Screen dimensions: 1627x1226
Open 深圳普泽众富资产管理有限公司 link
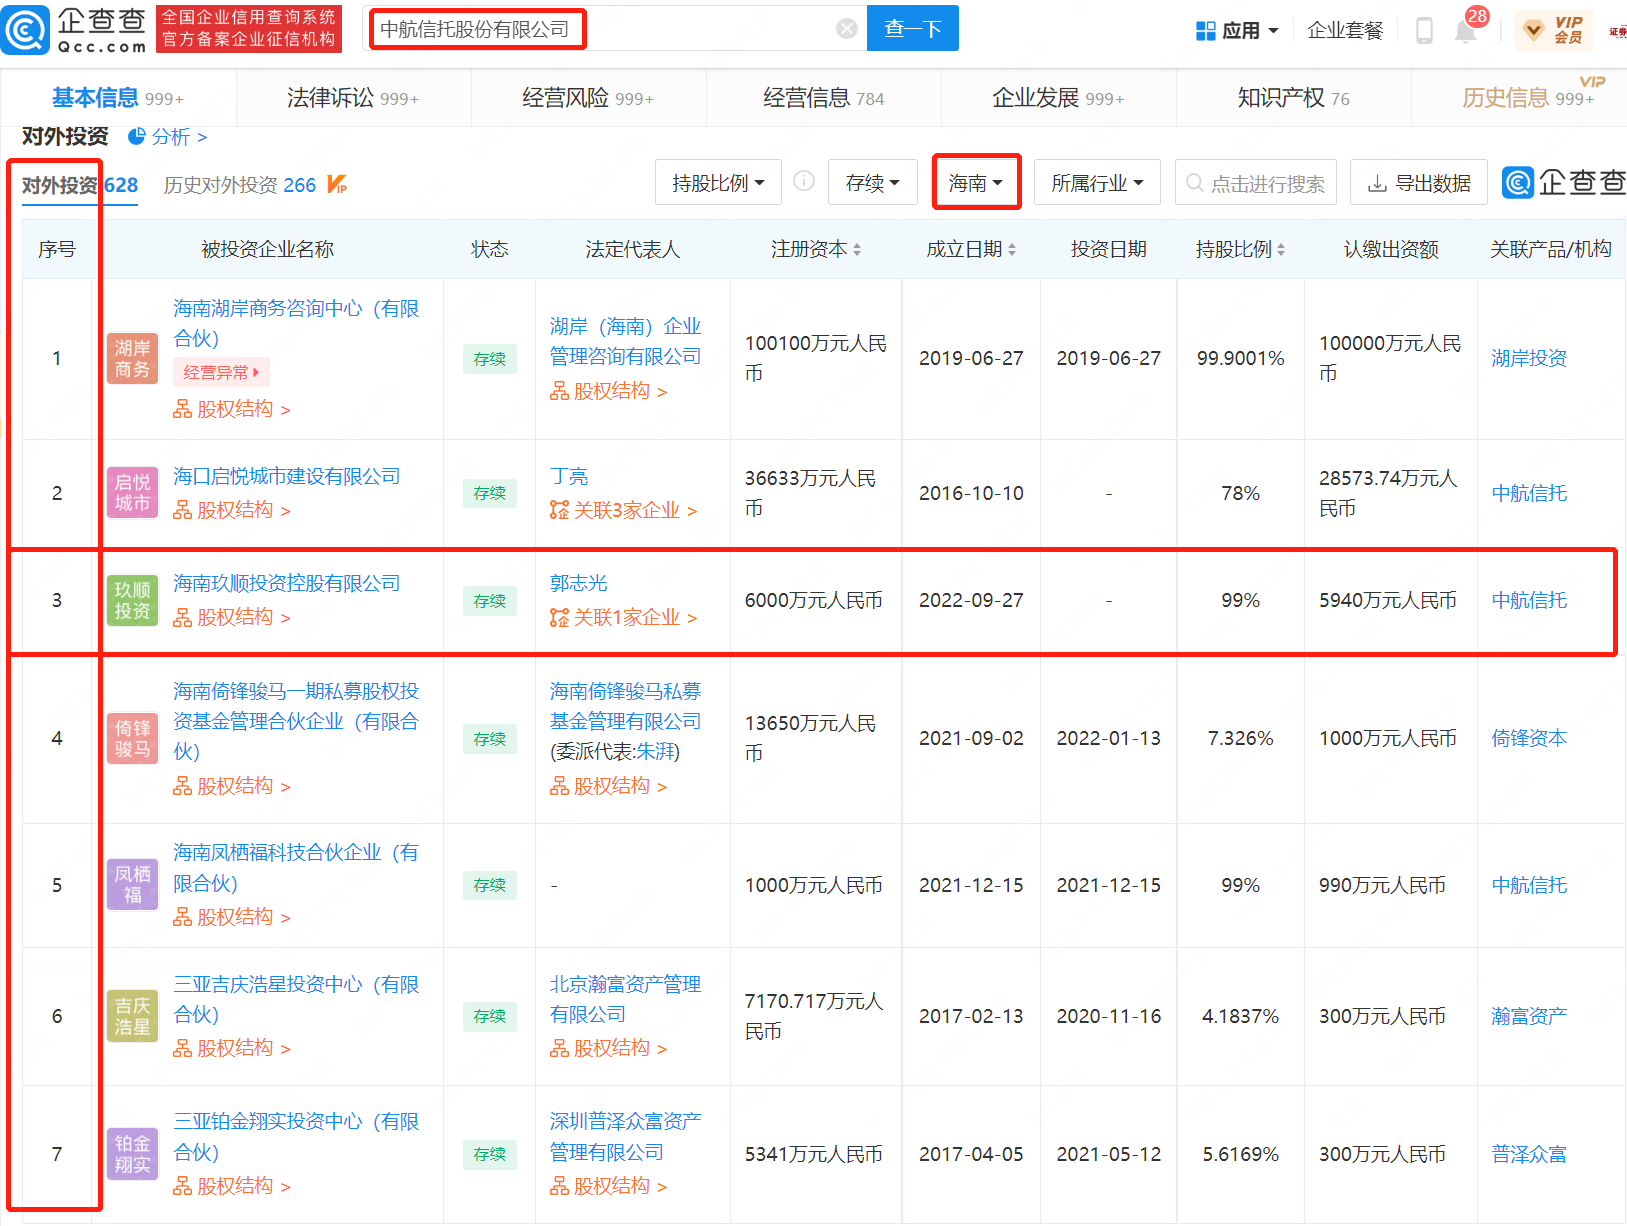[625, 1137]
